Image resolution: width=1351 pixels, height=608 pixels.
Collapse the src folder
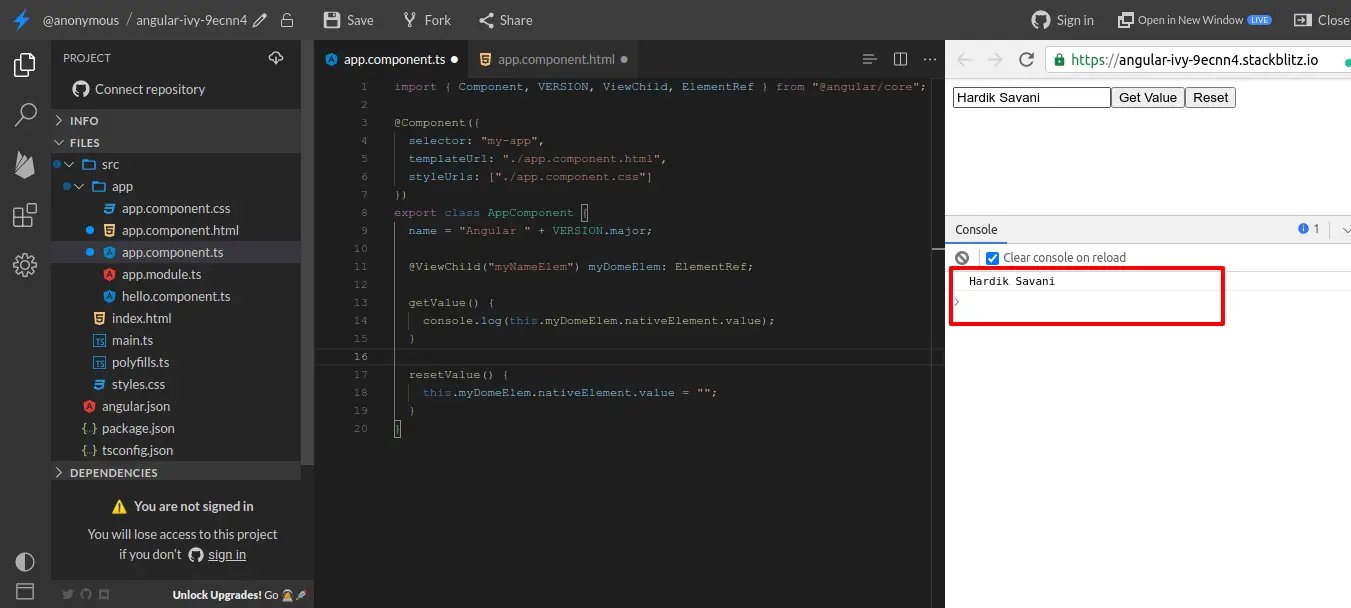coord(110,164)
